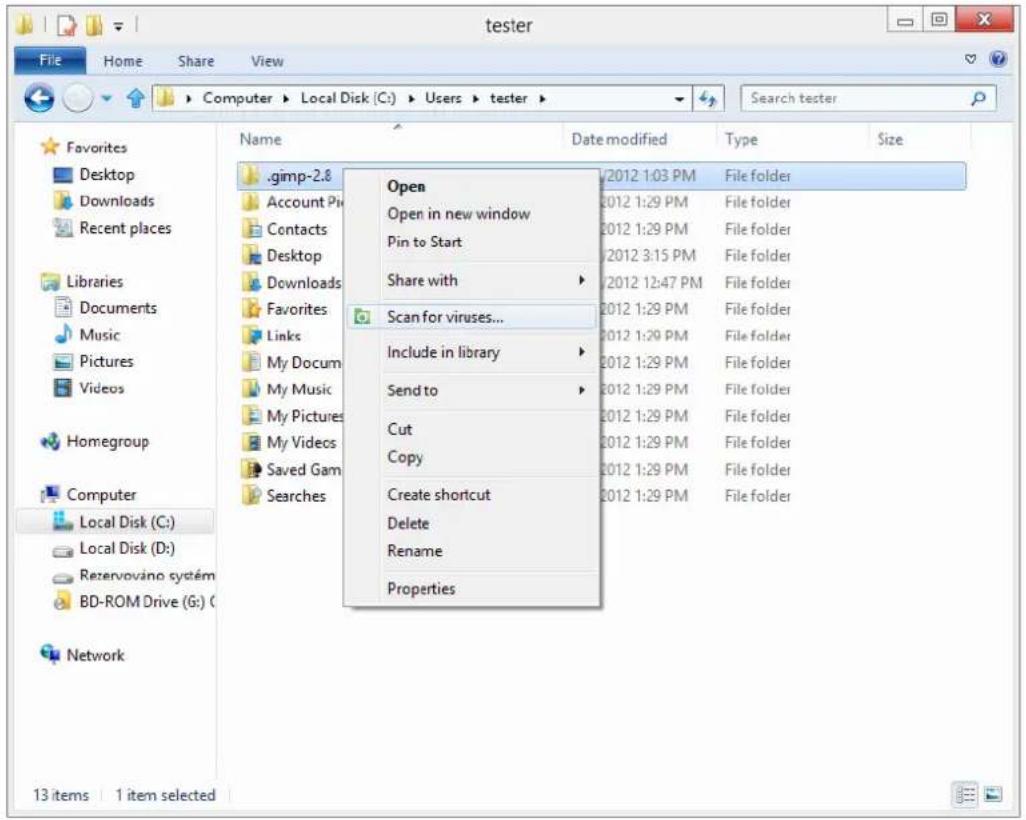
Task: Click the search magnifier icon
Action: [x=978, y=99]
